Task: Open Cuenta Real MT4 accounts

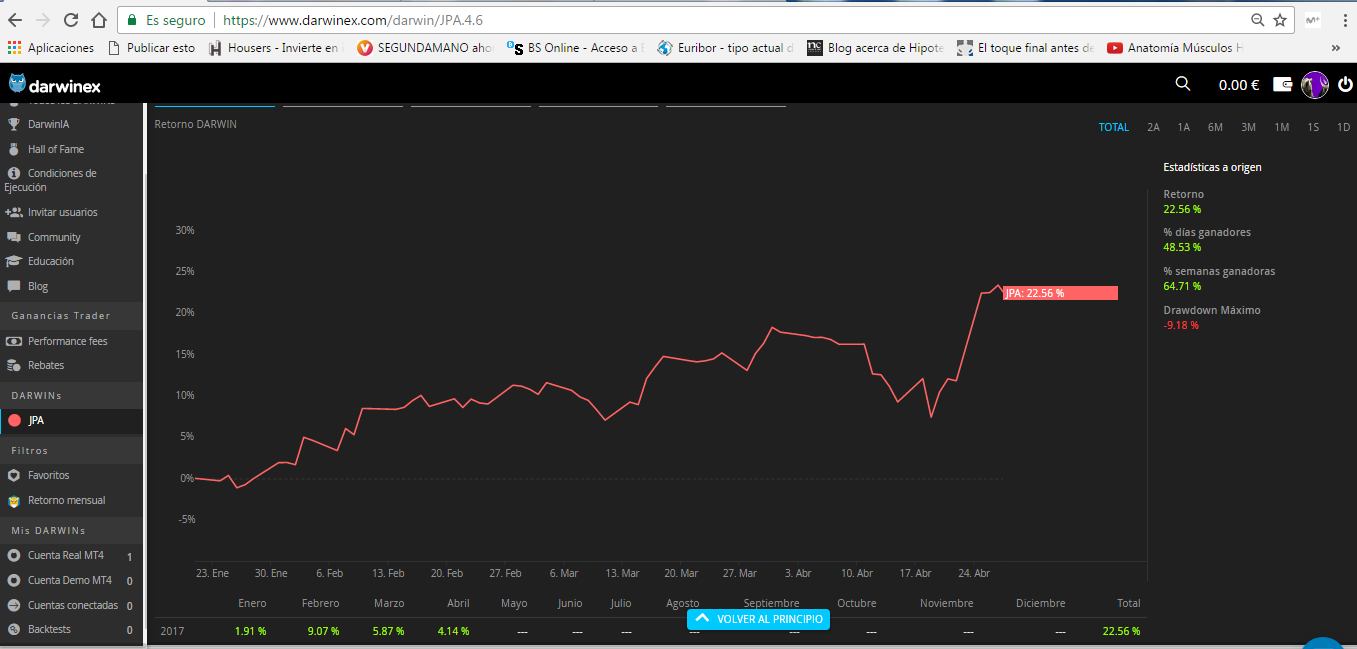Action: 65,555
